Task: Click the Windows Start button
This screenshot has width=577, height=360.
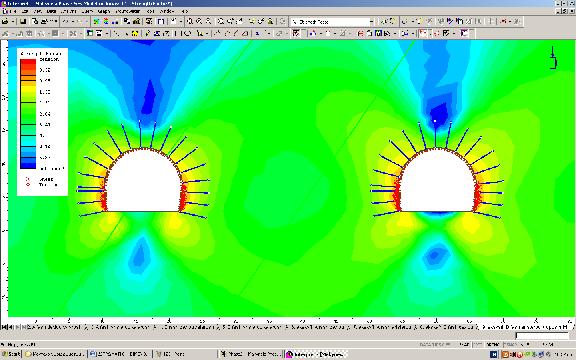Action: point(11,354)
